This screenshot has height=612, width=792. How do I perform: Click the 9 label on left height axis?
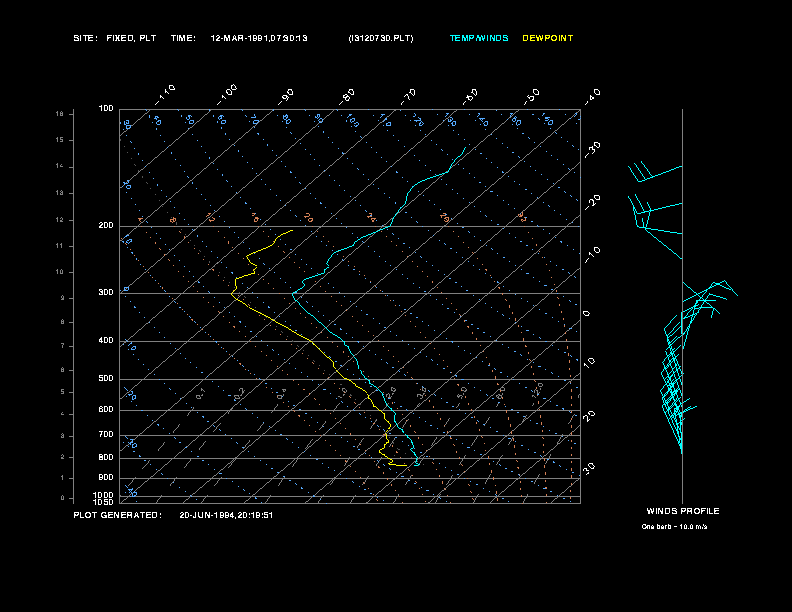coord(63,298)
